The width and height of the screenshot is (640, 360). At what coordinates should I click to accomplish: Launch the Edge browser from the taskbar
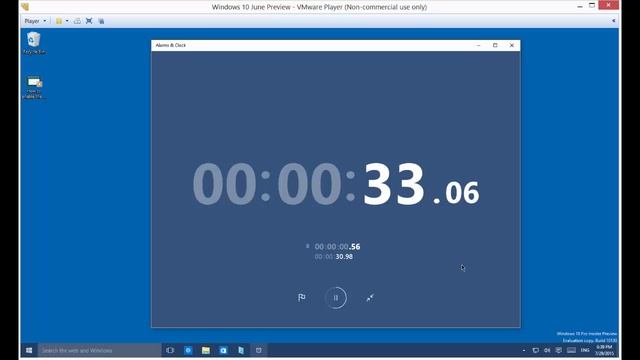point(188,350)
